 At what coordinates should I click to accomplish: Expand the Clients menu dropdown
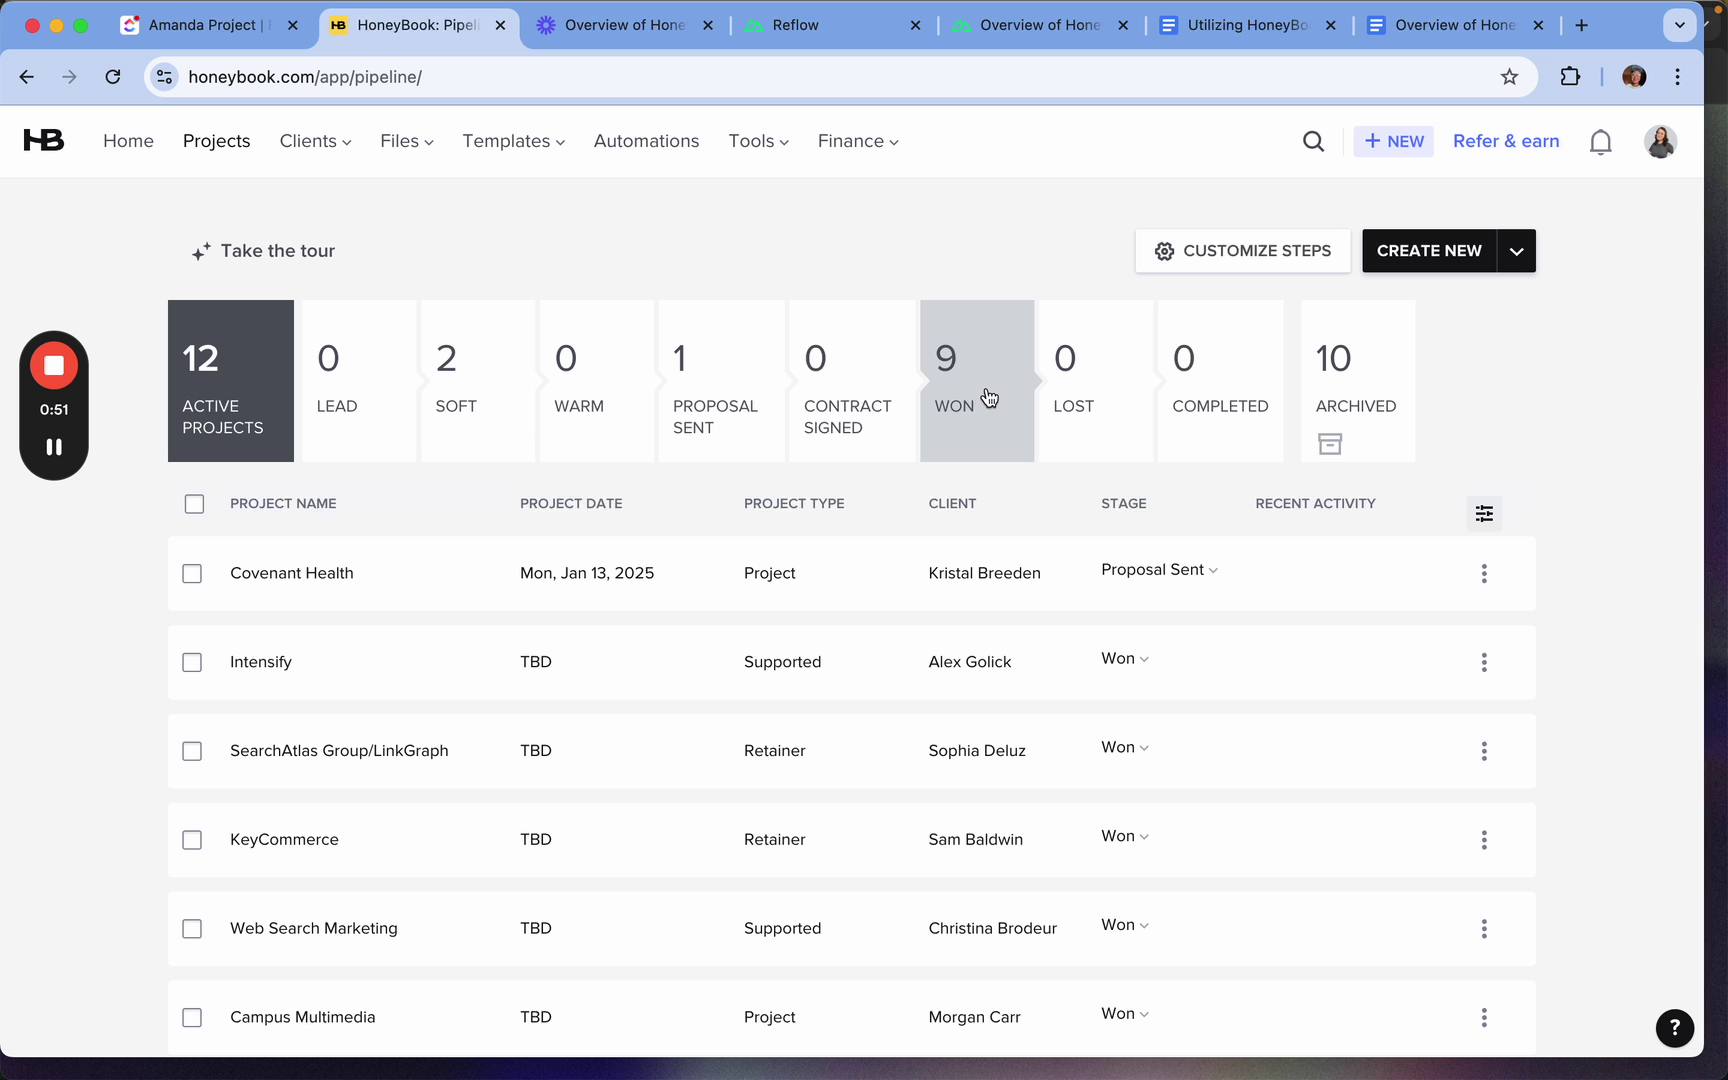tap(315, 142)
